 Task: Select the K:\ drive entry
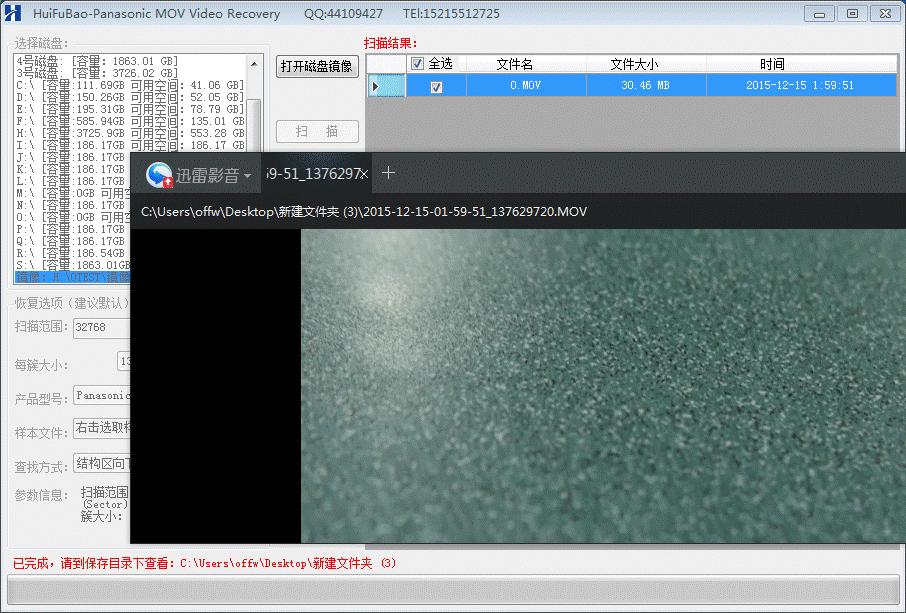(72, 169)
